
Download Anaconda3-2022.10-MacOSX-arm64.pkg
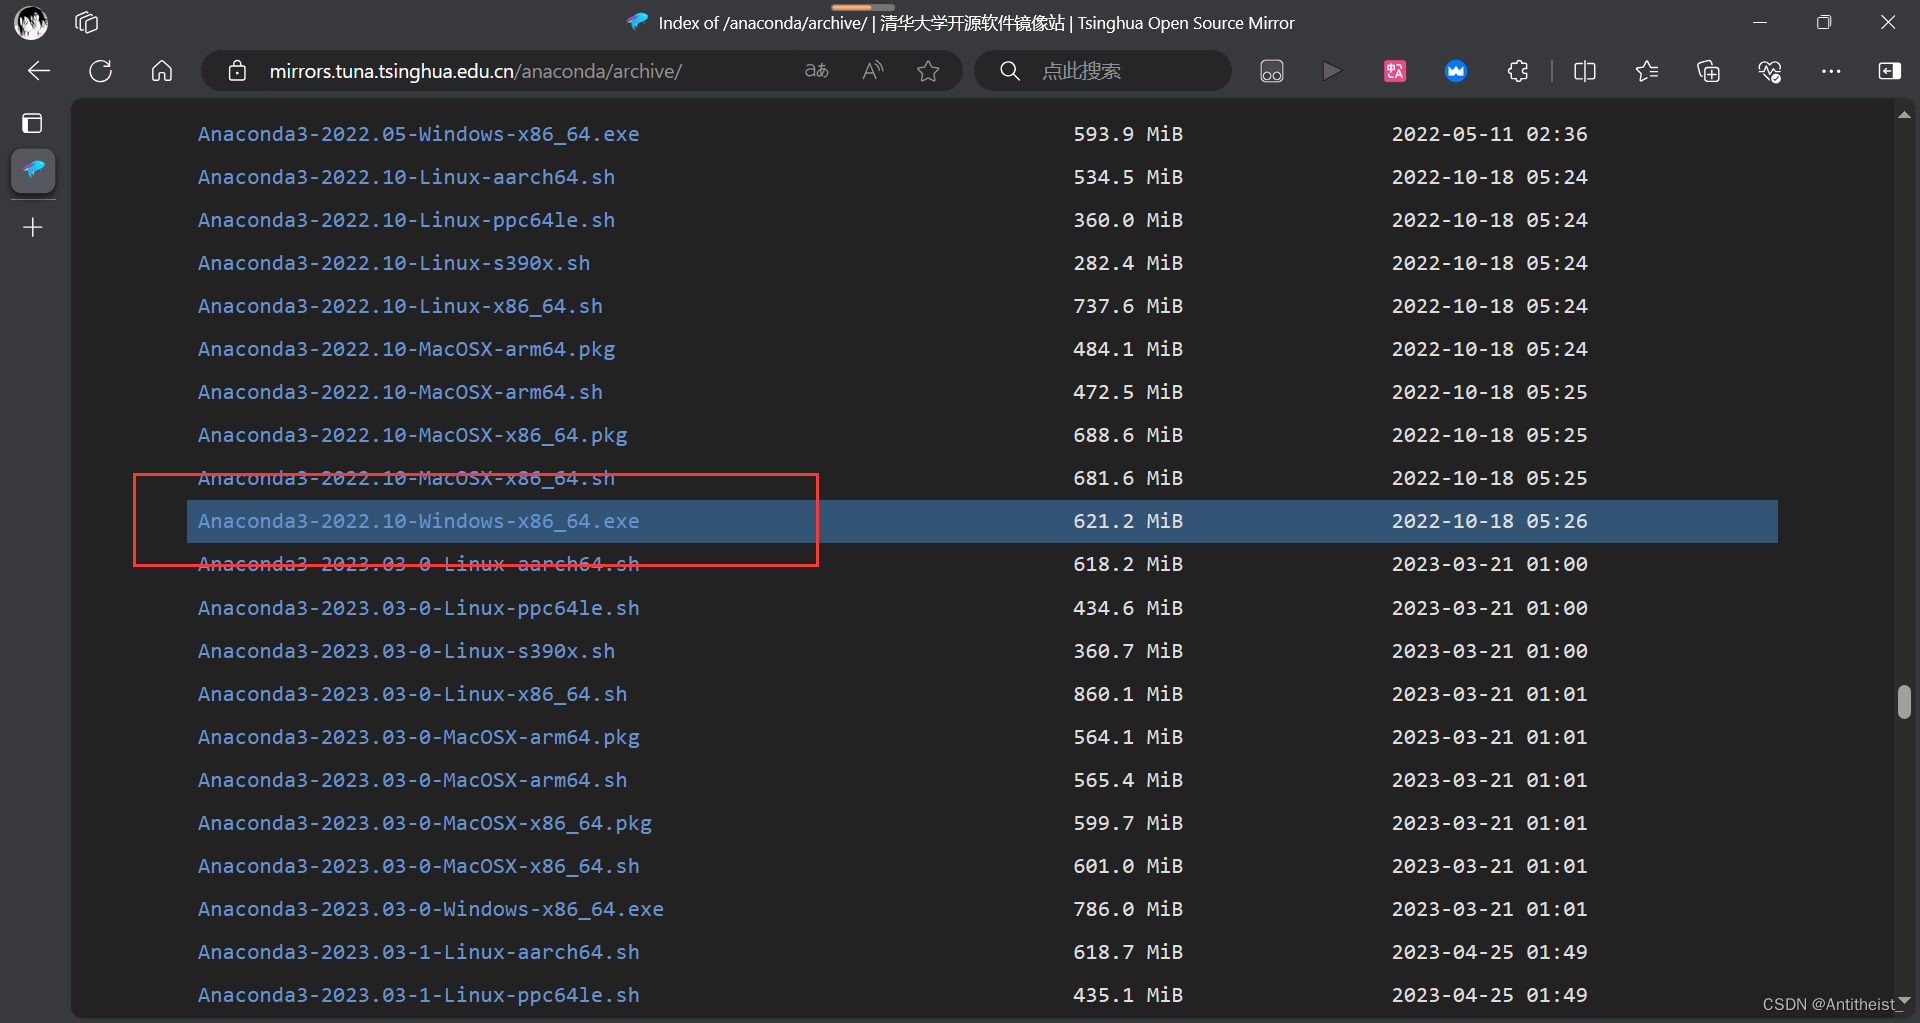pyautogui.click(x=406, y=349)
